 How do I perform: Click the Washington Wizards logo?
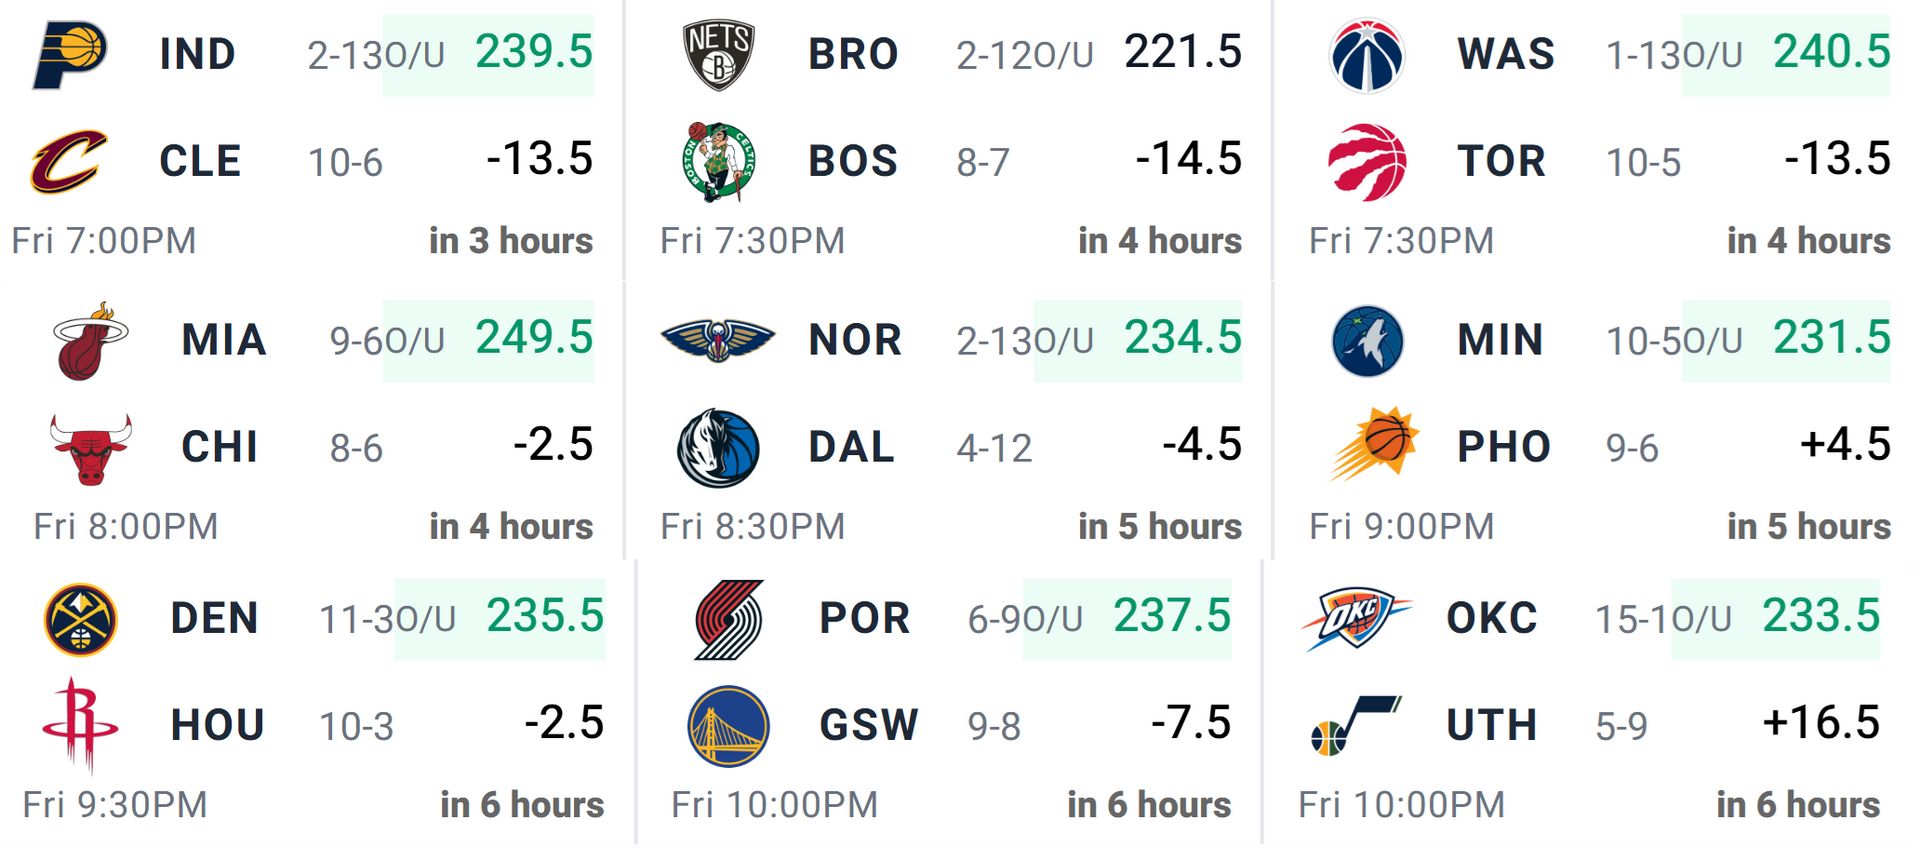tap(1367, 55)
